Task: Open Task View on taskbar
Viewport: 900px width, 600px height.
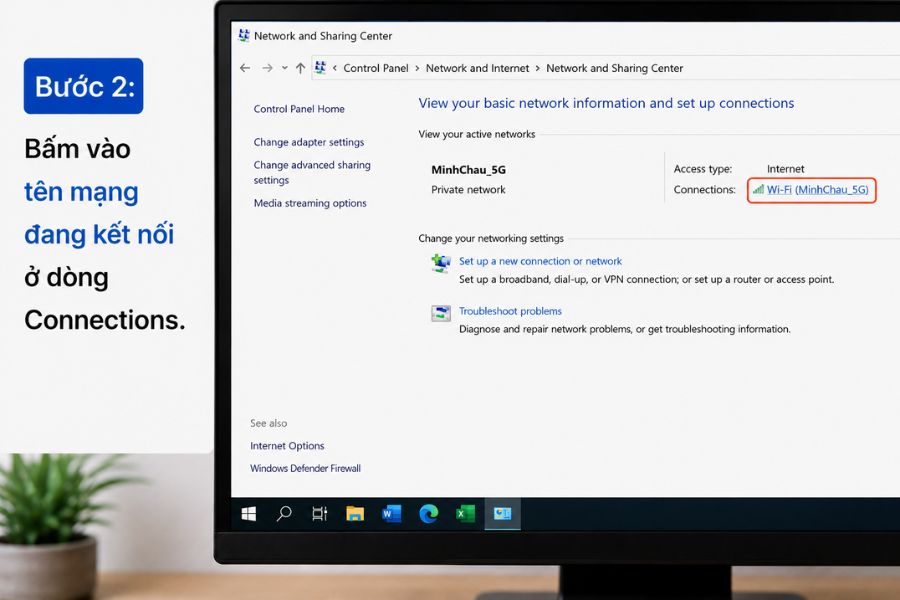Action: (319, 514)
